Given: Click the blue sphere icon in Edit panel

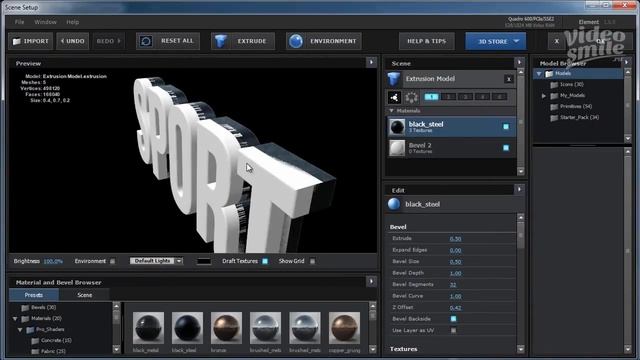Looking at the screenshot, I should pos(394,204).
